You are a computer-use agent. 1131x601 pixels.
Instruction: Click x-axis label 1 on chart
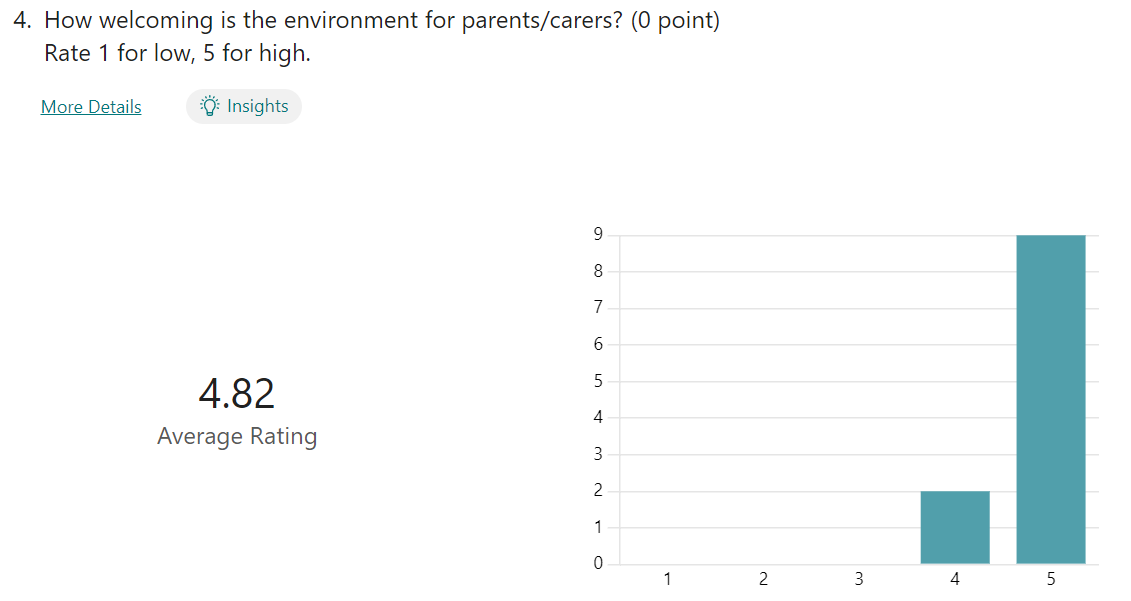click(x=667, y=579)
